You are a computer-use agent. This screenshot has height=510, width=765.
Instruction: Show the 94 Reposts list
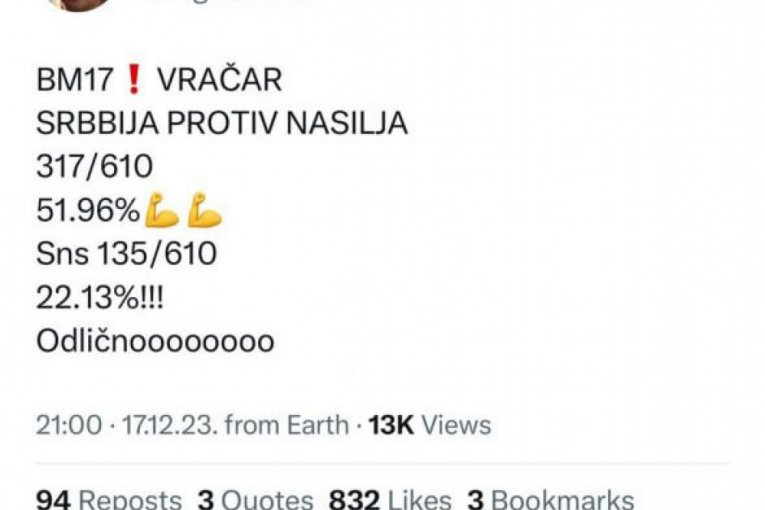pos(109,499)
